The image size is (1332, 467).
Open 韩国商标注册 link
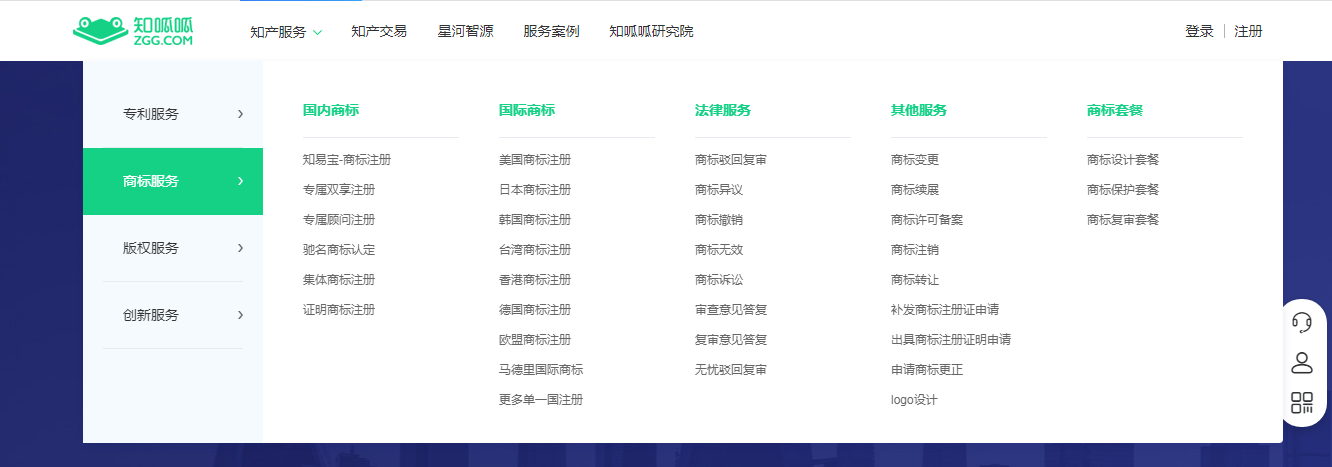click(x=535, y=220)
